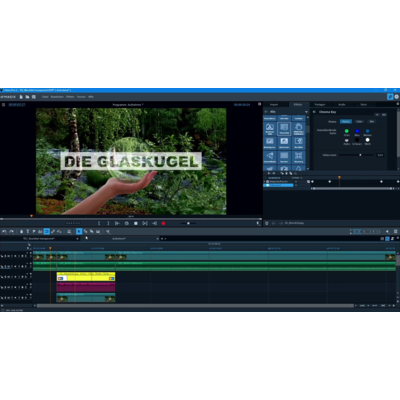Select the blue chroma key color
400x400 pixels.
[x=357, y=131]
